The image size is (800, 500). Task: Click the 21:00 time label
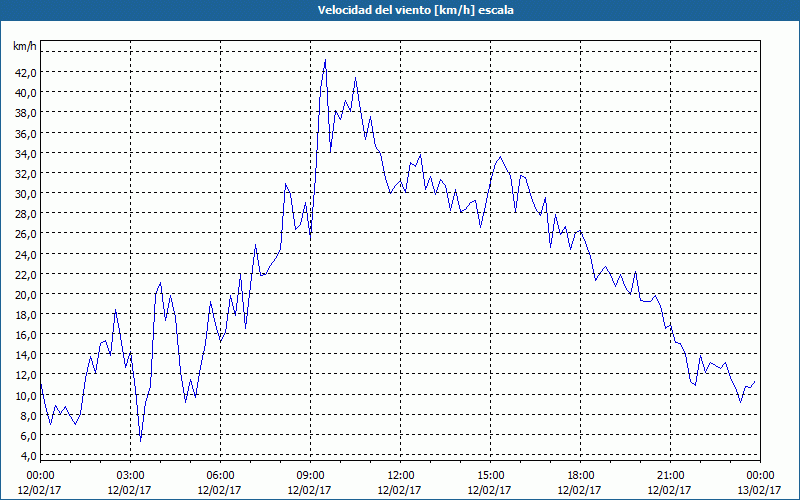pyautogui.click(x=670, y=476)
